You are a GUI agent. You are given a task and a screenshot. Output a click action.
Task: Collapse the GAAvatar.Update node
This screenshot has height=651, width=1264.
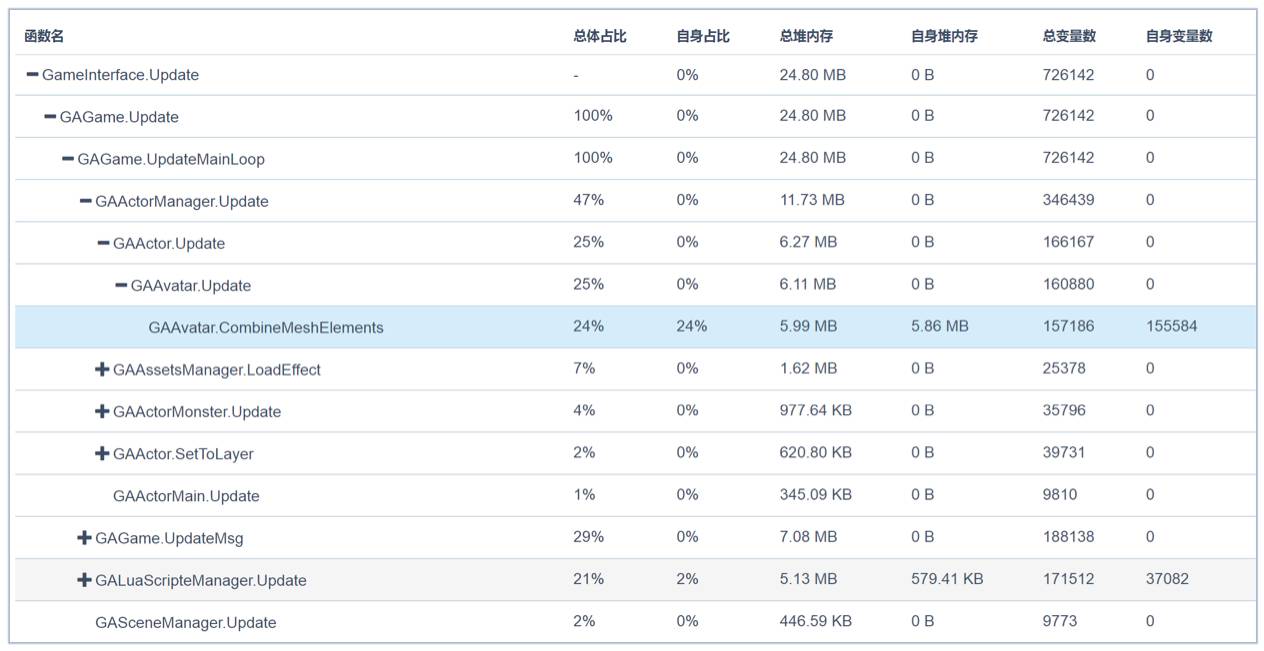pos(121,285)
